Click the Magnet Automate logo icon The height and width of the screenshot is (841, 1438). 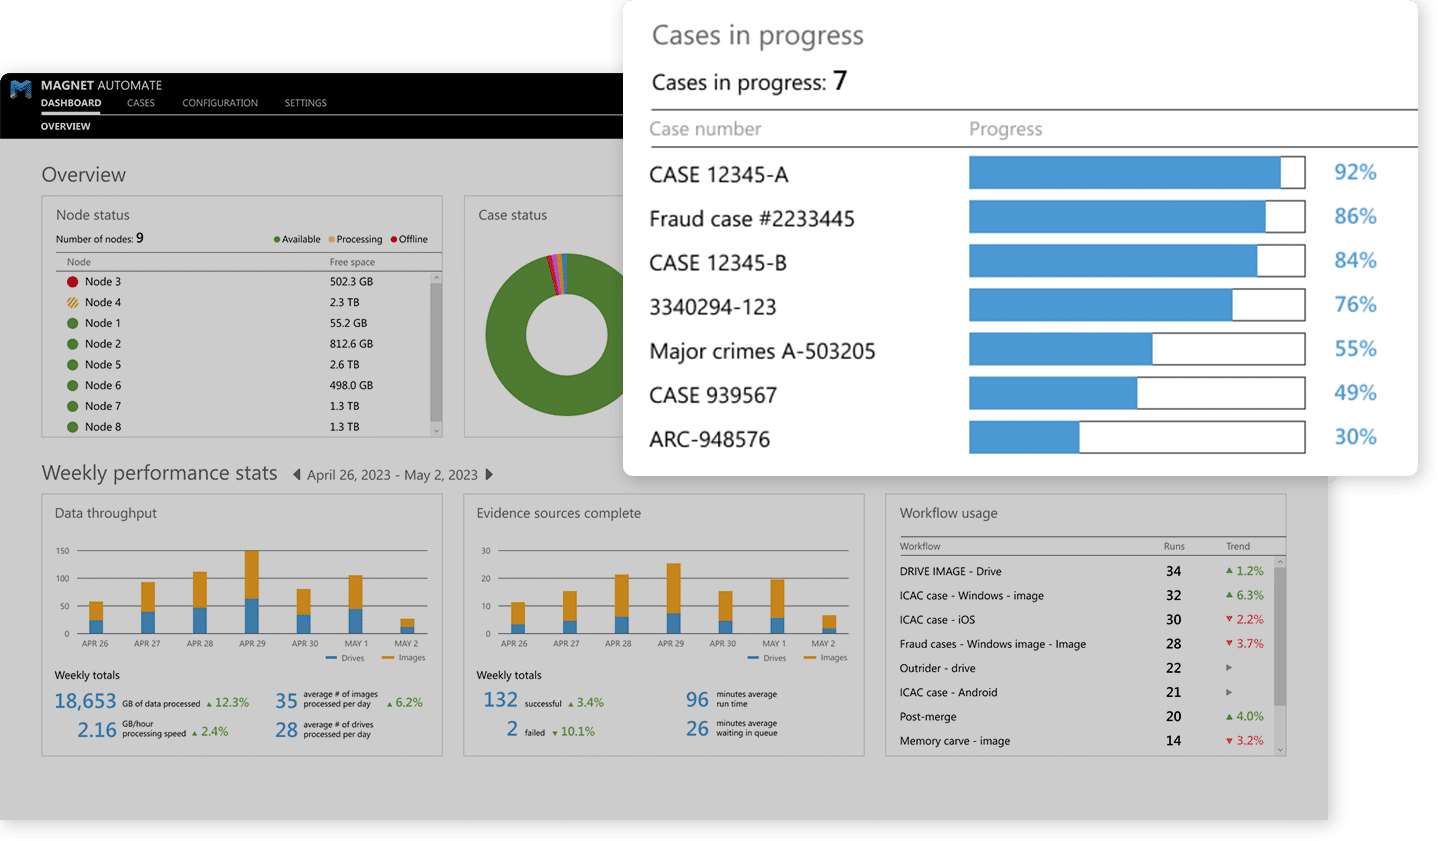click(x=21, y=90)
